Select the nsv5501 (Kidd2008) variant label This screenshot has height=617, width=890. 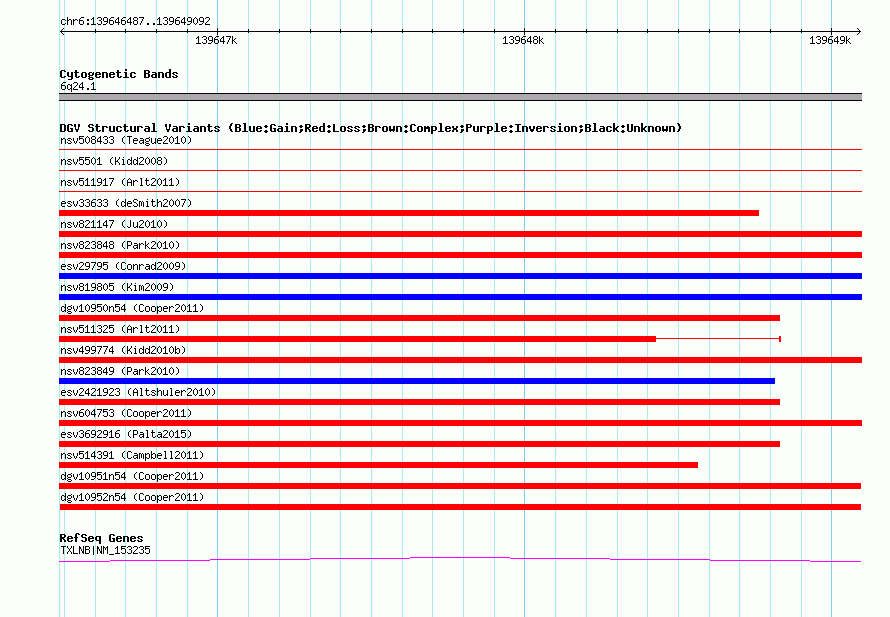[114, 161]
